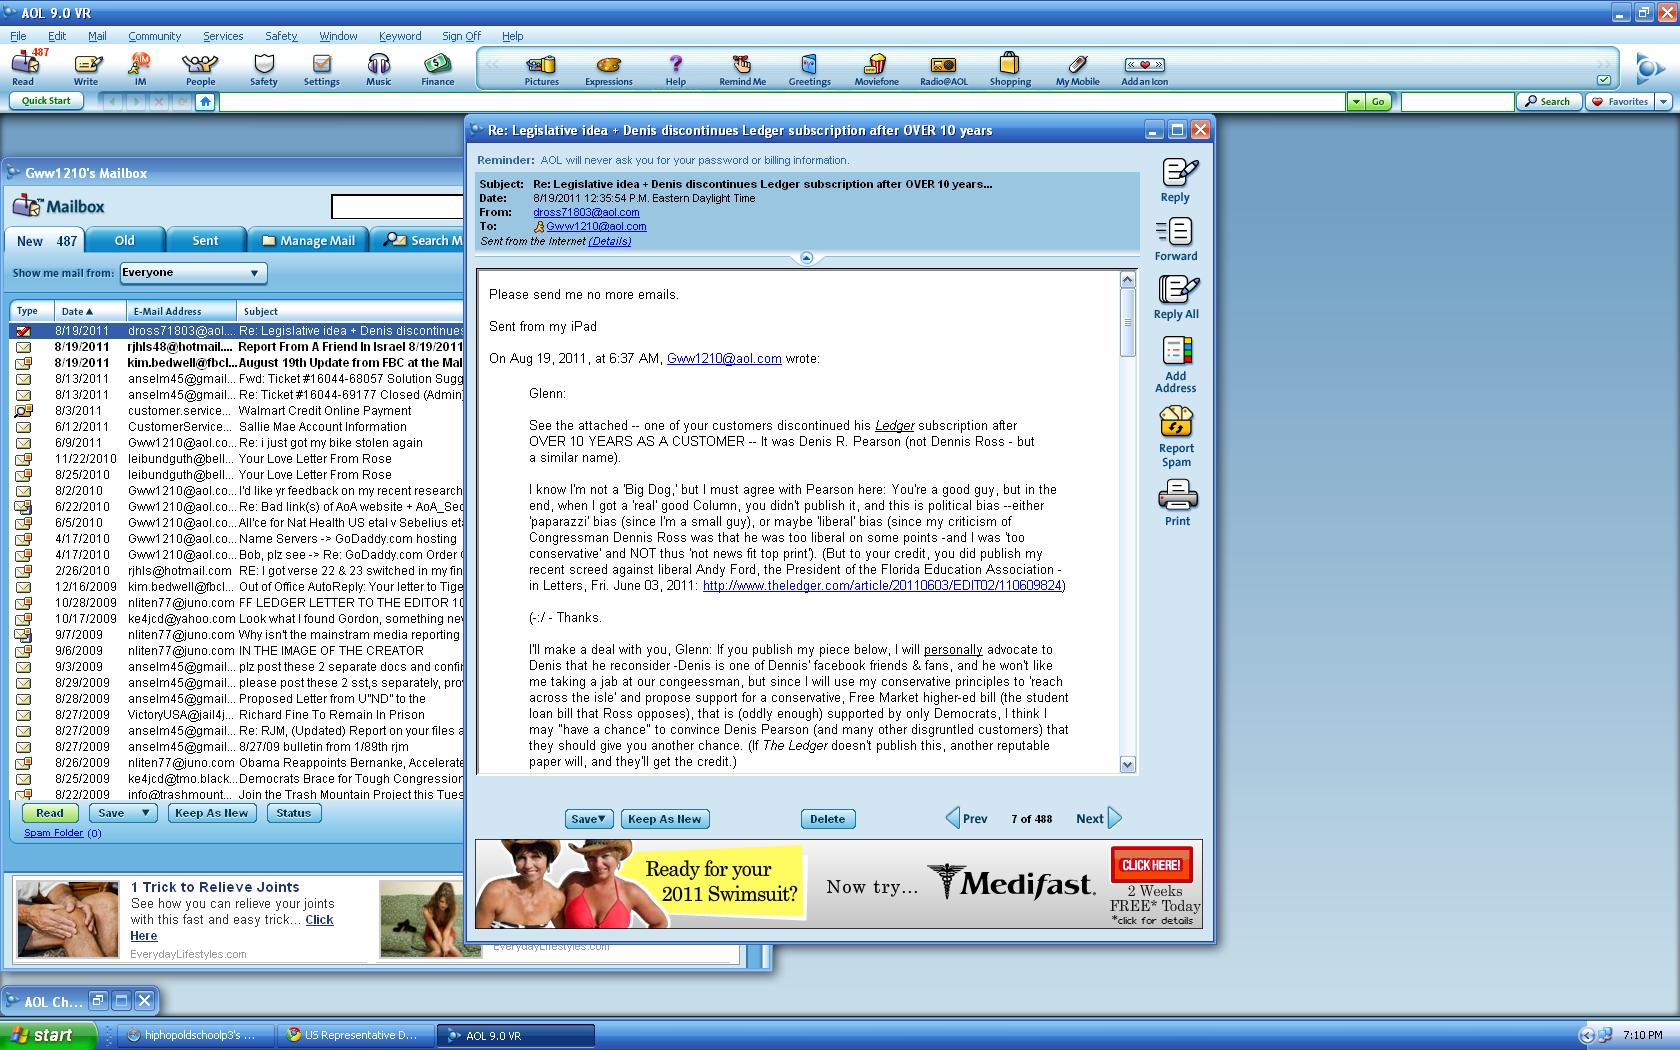1680x1050 pixels.
Task: Open the IM toolbar icon
Action: pos(140,67)
